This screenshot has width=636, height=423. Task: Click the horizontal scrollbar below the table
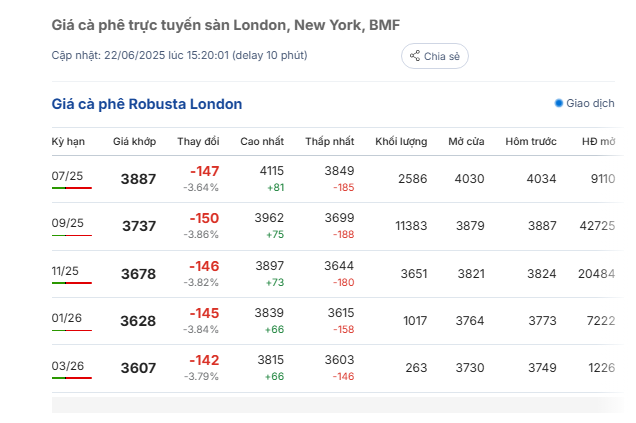coord(337,405)
